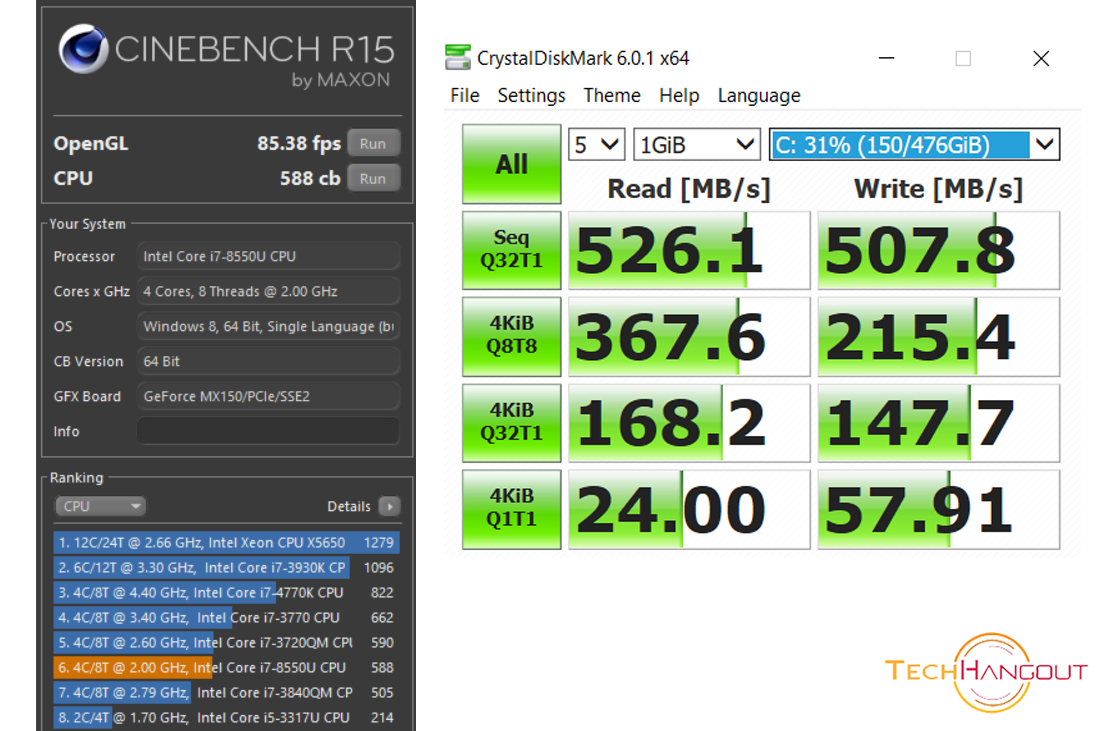Click the OS field showing Windows 8
This screenshot has width=1100, height=731.
pos(268,326)
